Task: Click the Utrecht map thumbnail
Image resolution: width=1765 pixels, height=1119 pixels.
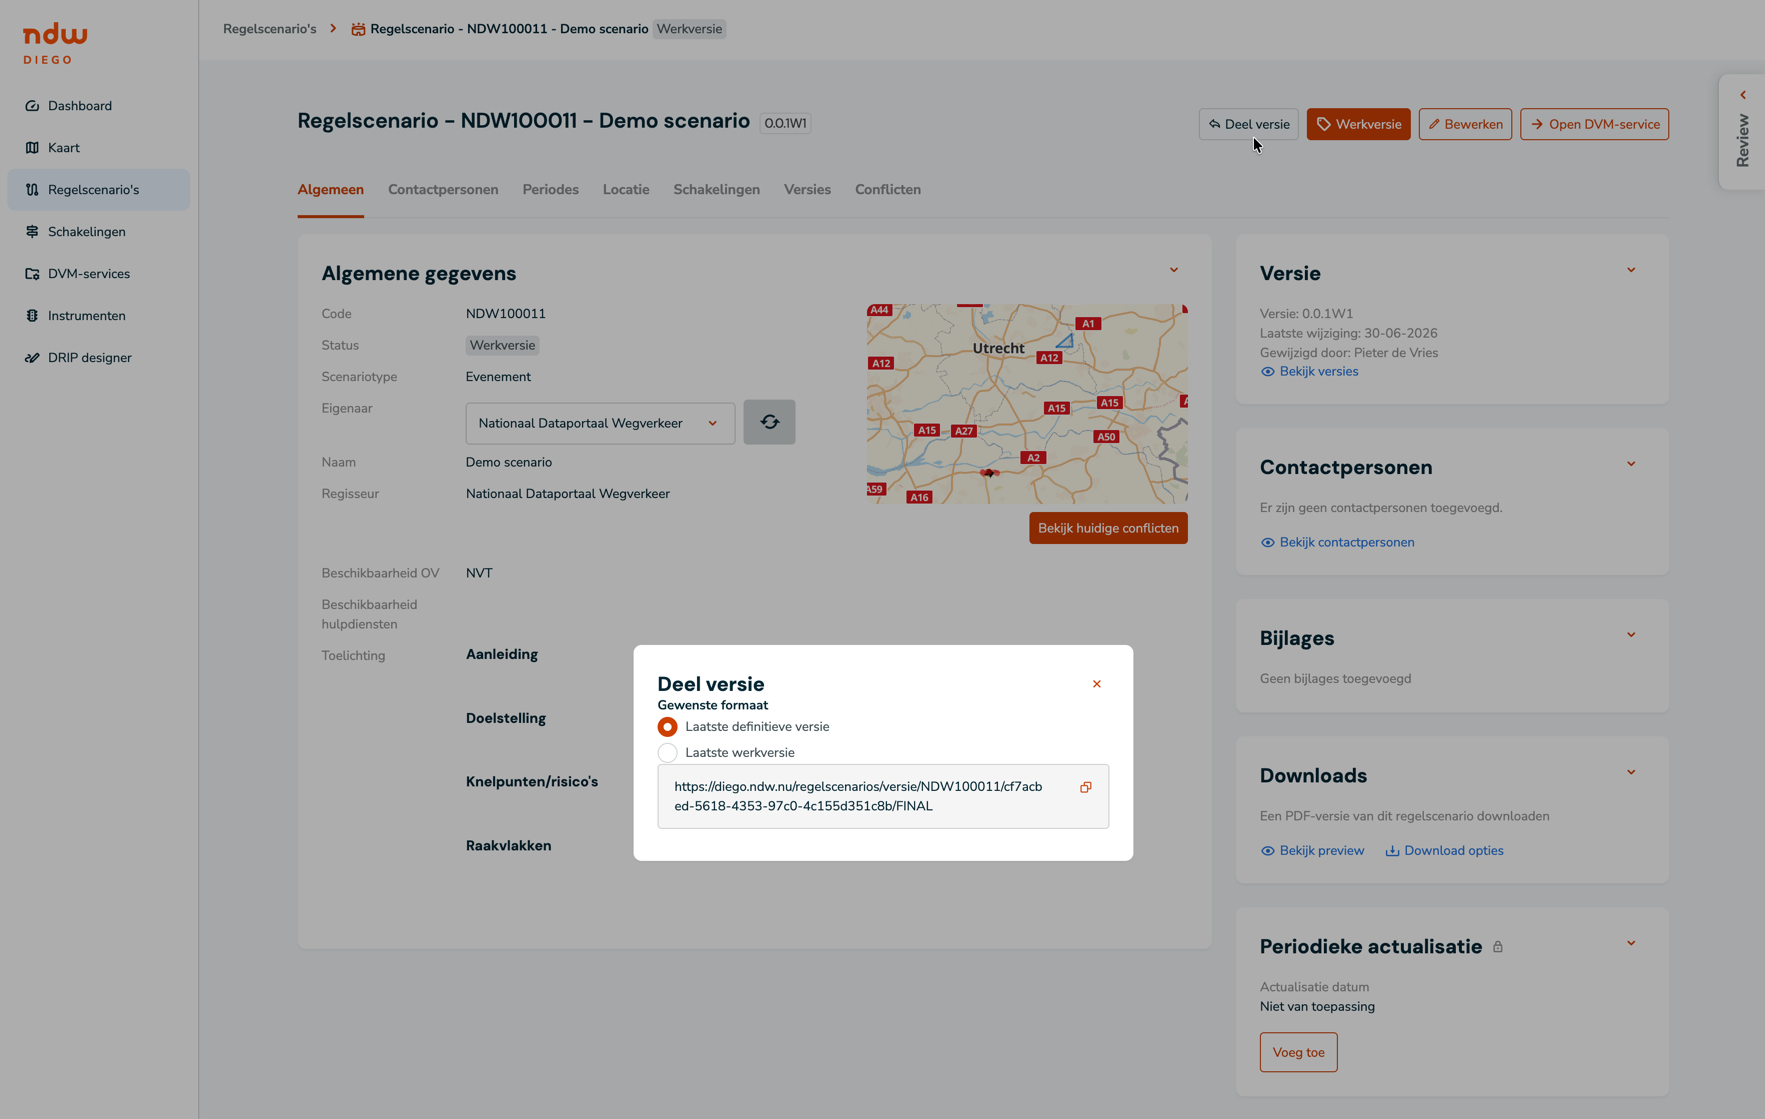Action: tap(1027, 404)
